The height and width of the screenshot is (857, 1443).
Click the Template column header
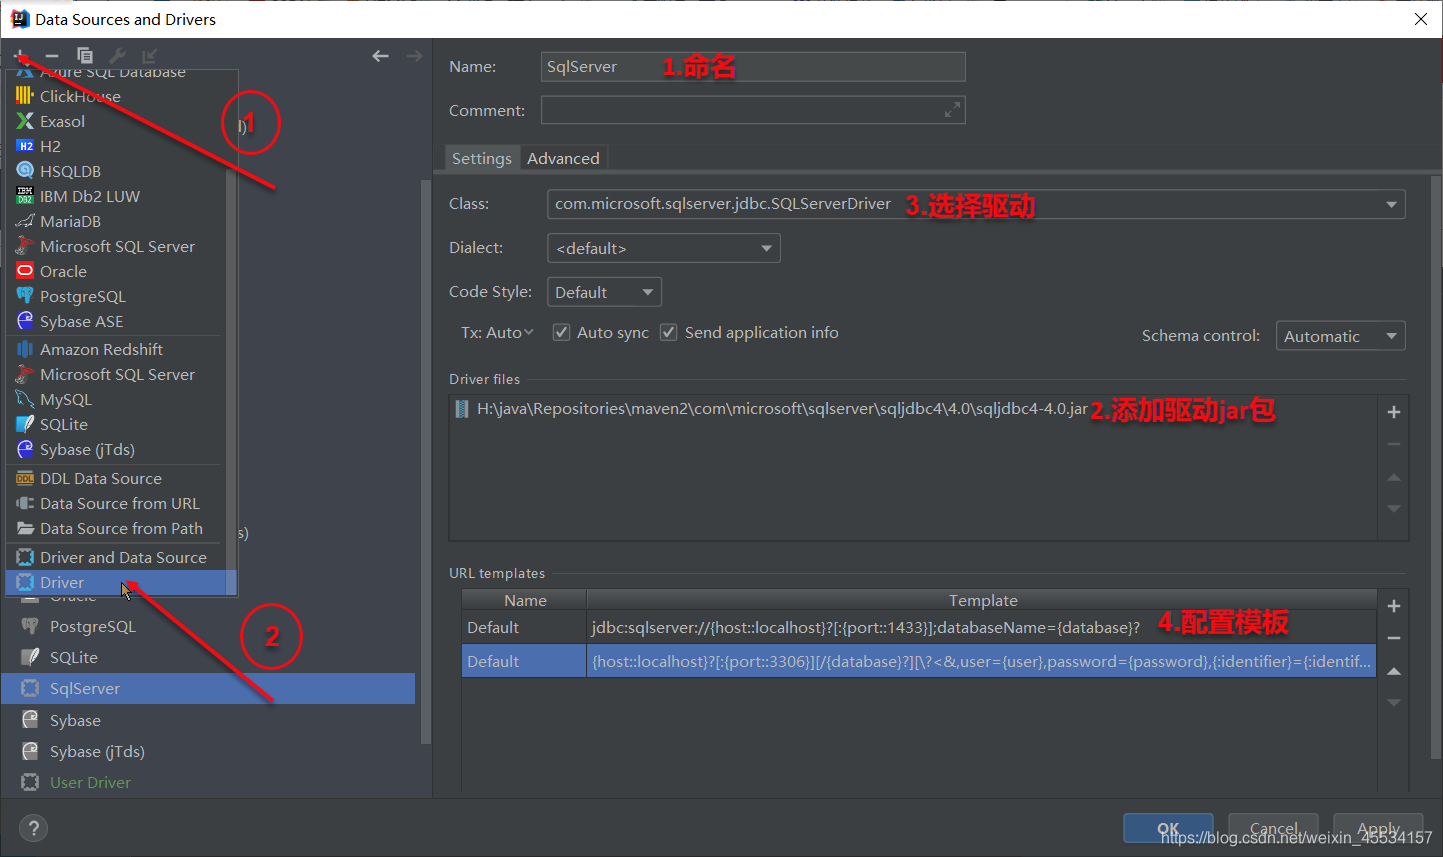coord(982,600)
